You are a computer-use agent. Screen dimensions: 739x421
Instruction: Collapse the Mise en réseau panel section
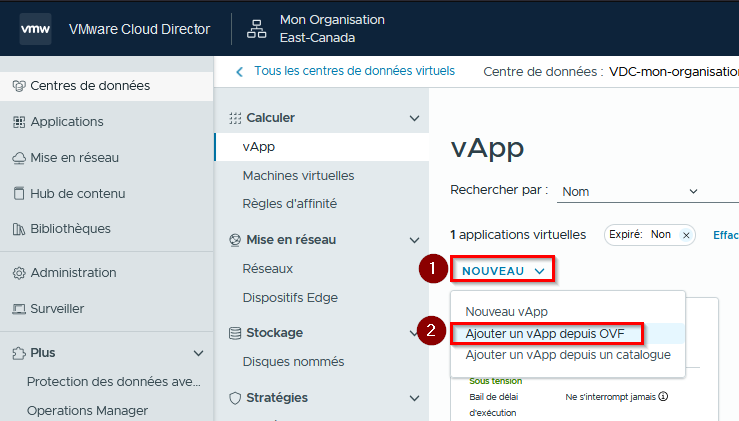coord(414,240)
